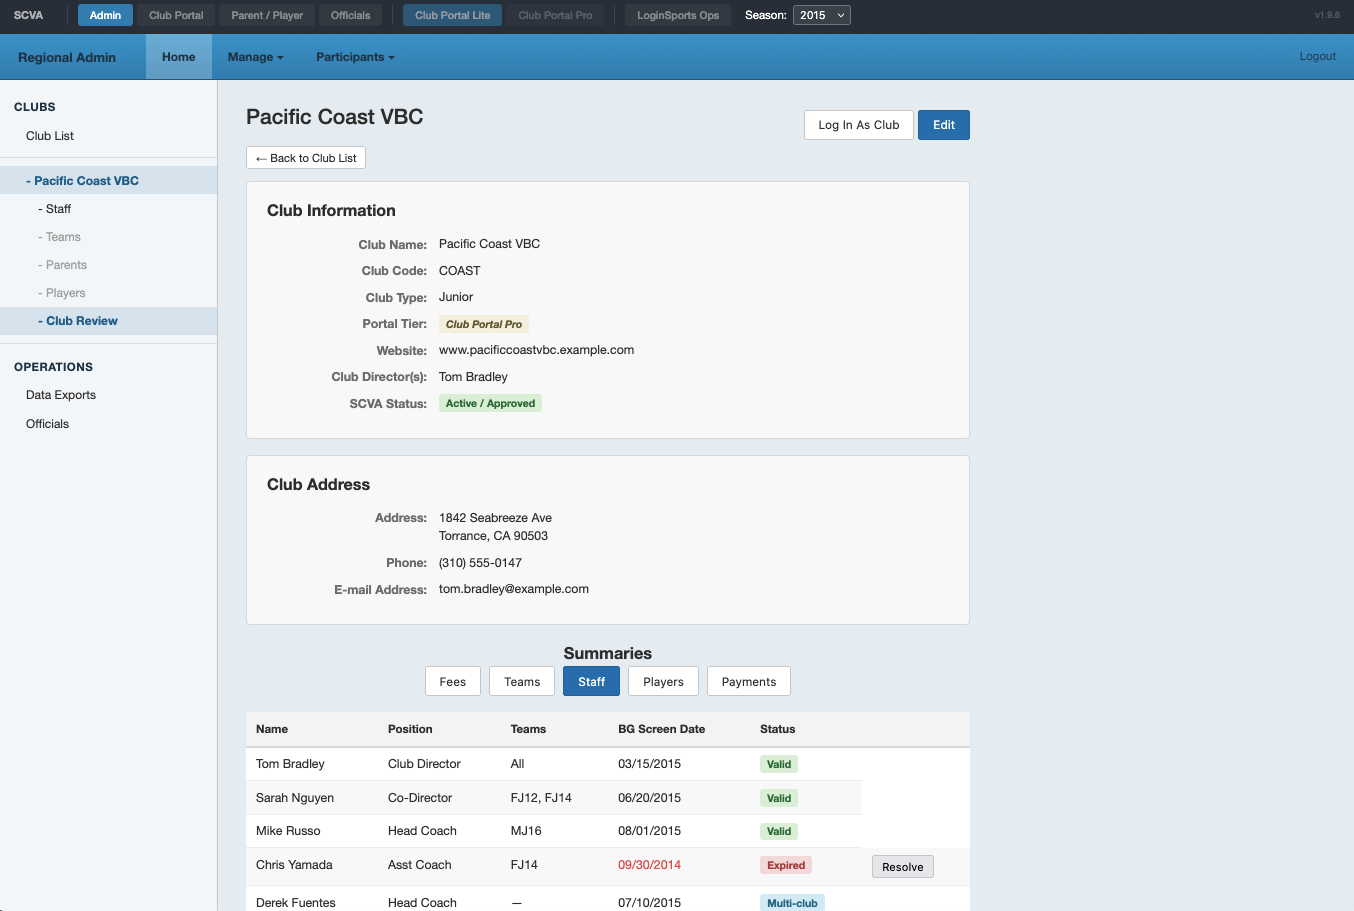Image resolution: width=1354 pixels, height=911 pixels.
Task: Click the Multi-club status badge
Action: [x=792, y=903]
